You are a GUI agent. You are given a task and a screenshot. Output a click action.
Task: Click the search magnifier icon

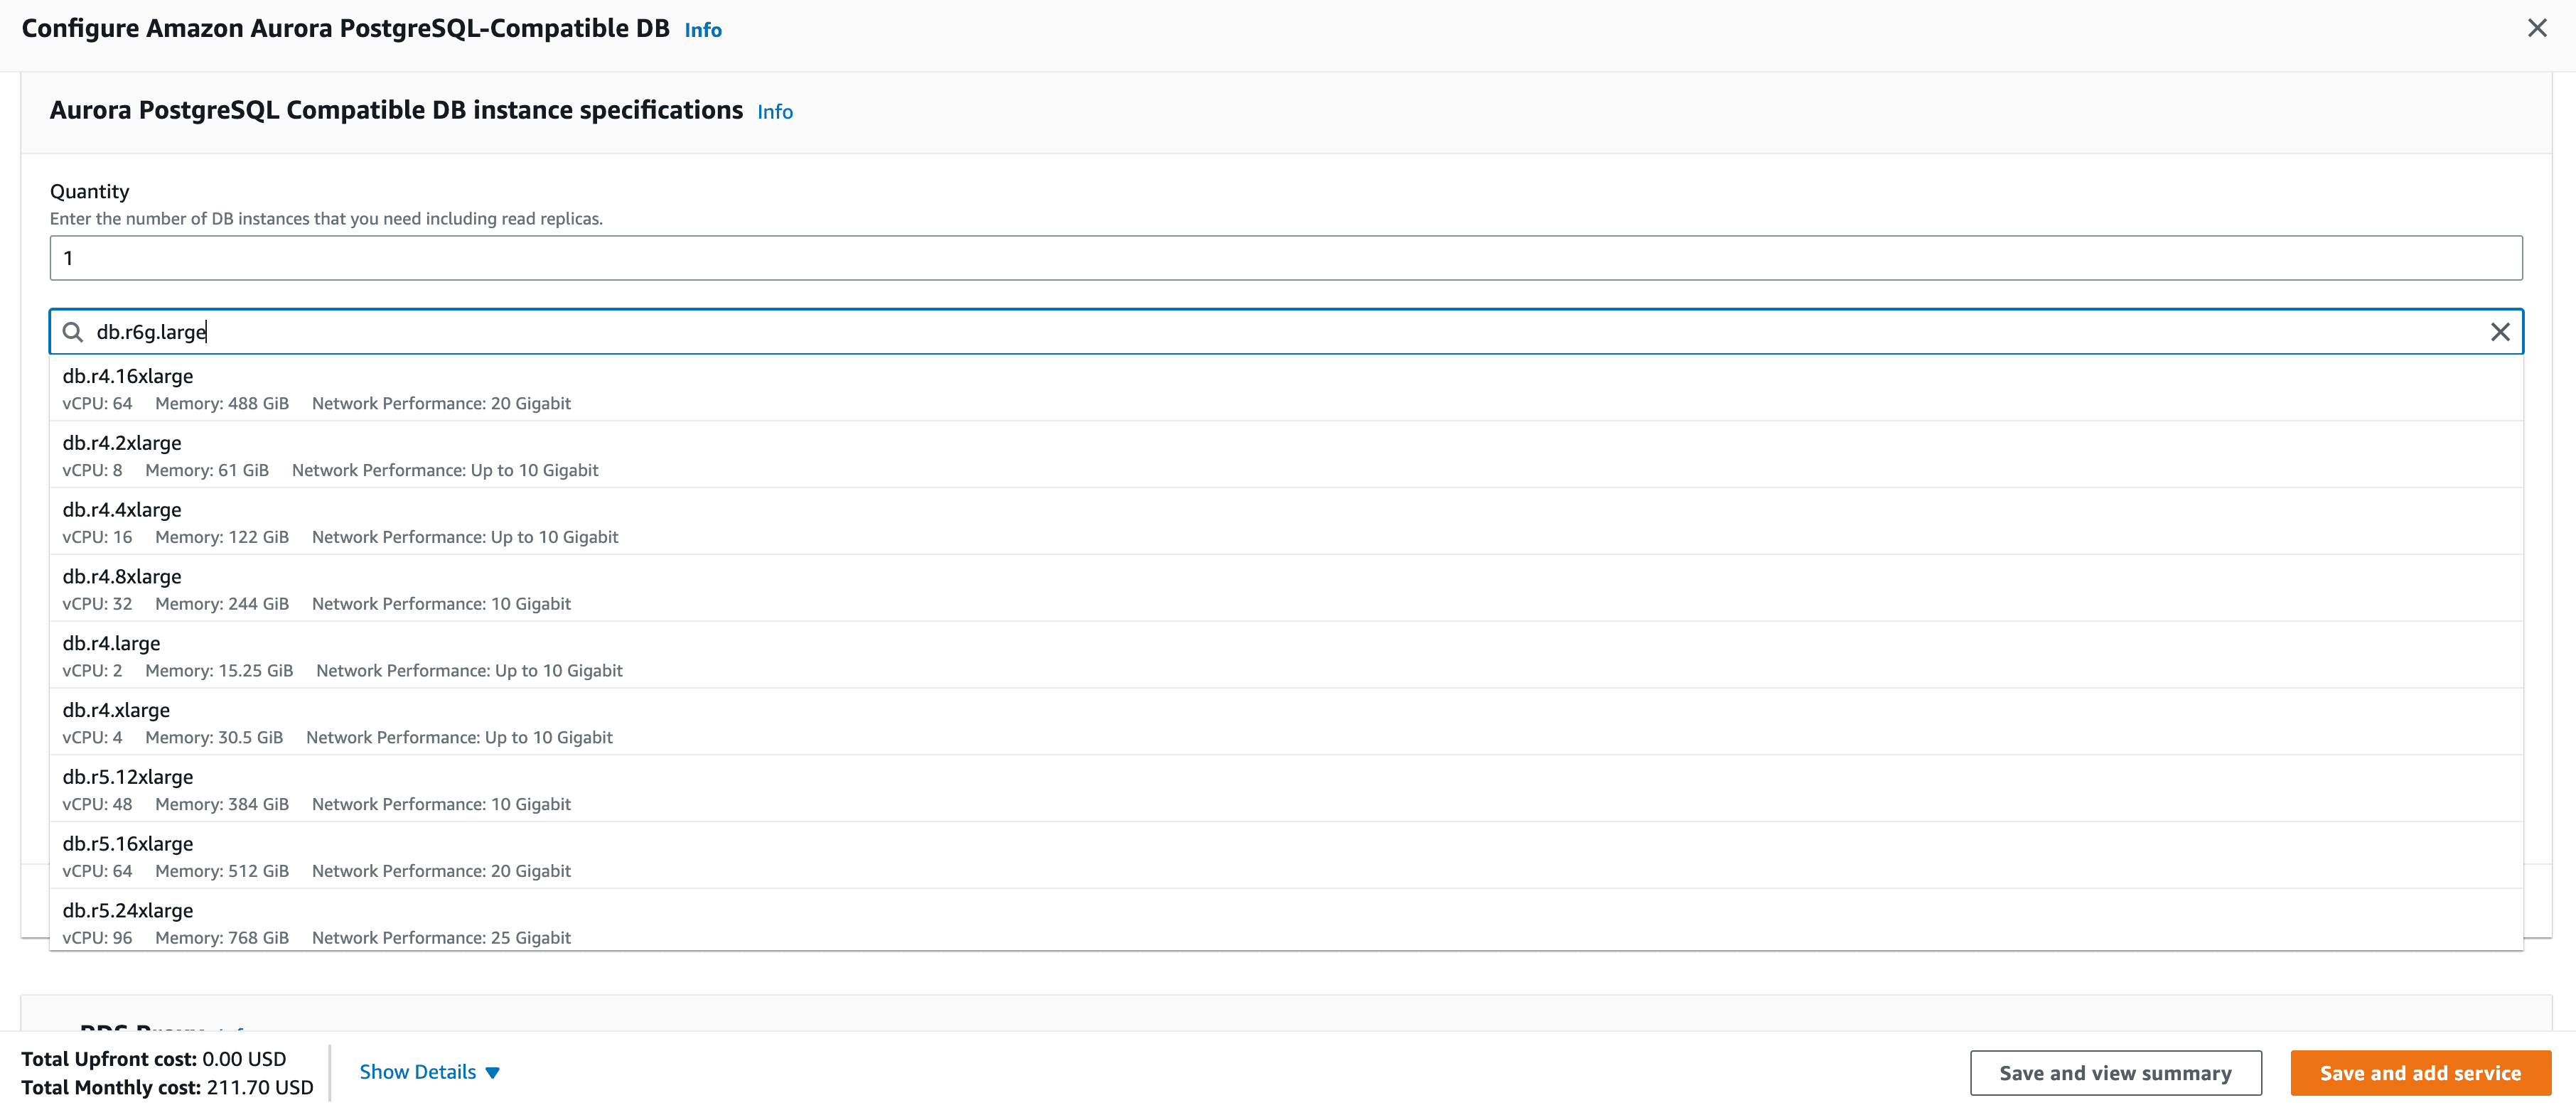pyautogui.click(x=72, y=332)
